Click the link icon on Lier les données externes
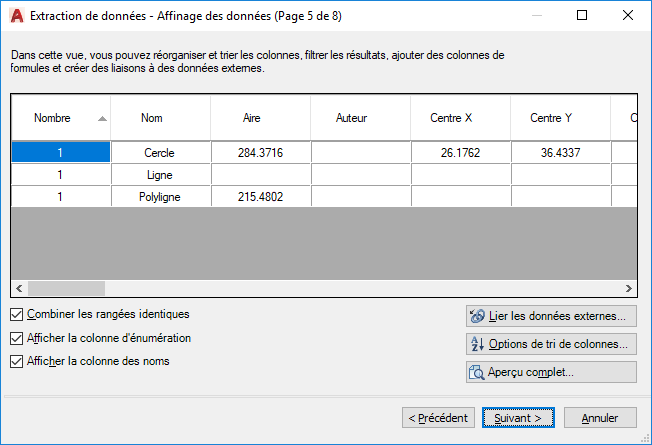 pos(477,316)
